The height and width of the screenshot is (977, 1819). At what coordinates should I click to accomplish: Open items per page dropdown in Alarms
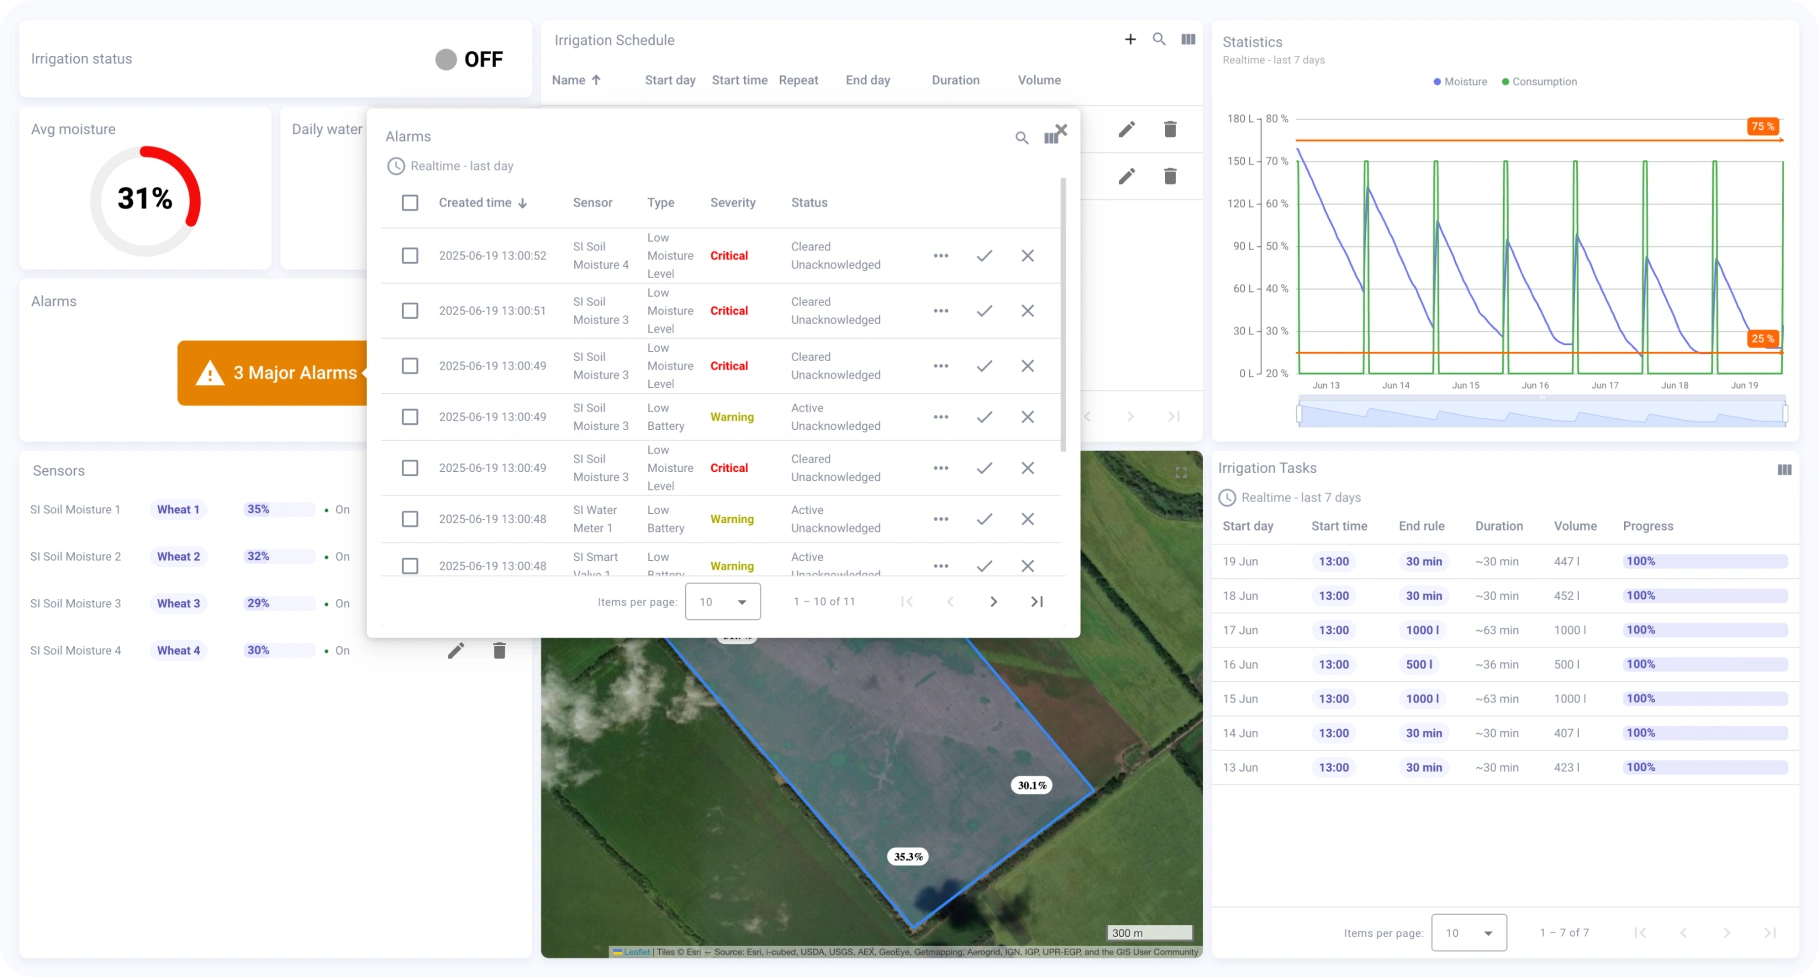(722, 601)
